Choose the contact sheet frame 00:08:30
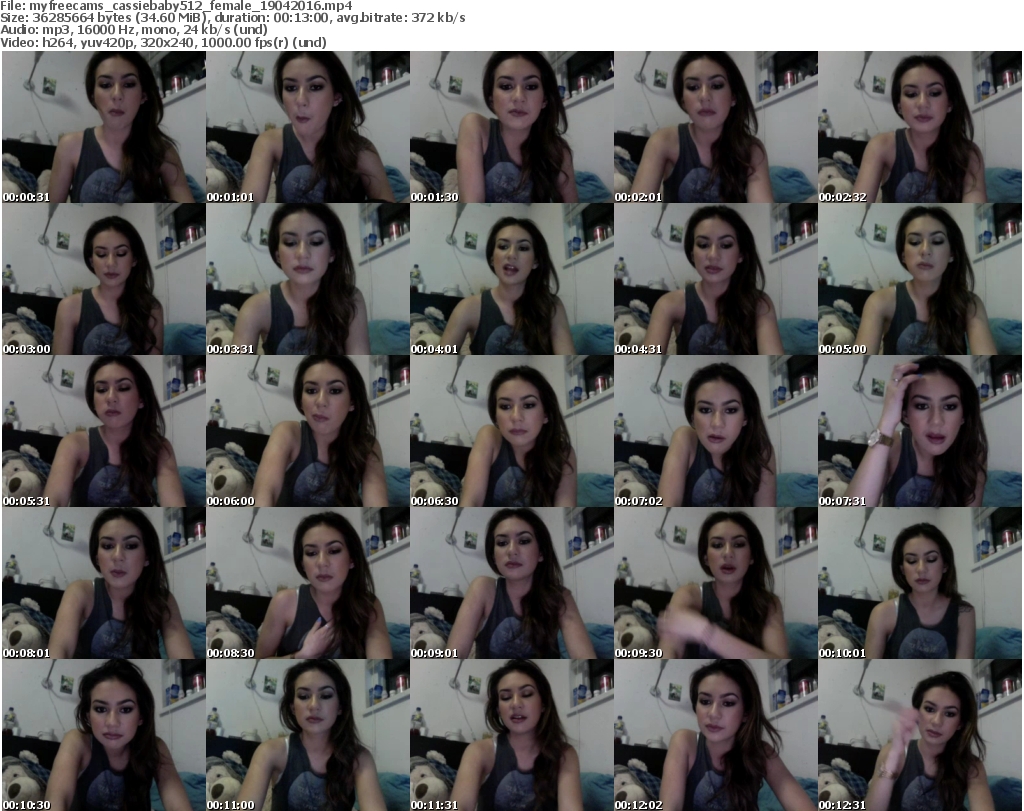Image resolution: width=1024 pixels, height=811 pixels. tap(308, 583)
